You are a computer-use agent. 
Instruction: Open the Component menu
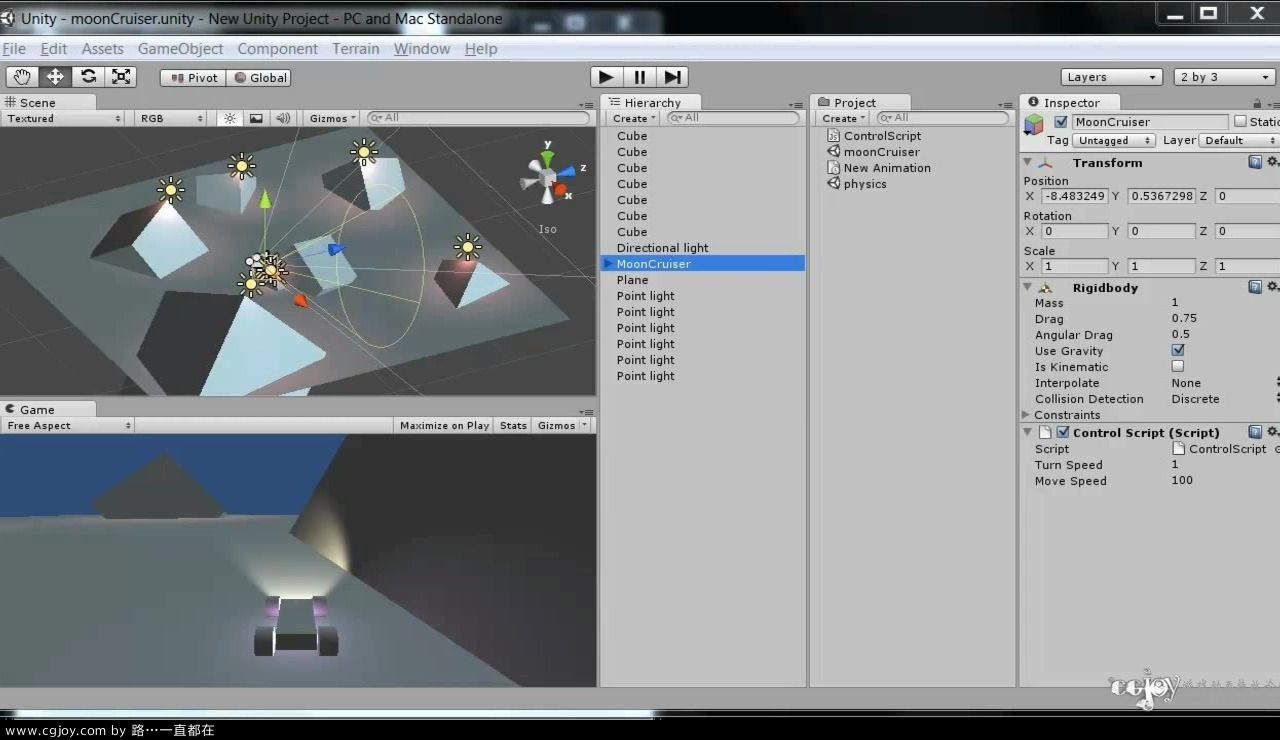277,48
